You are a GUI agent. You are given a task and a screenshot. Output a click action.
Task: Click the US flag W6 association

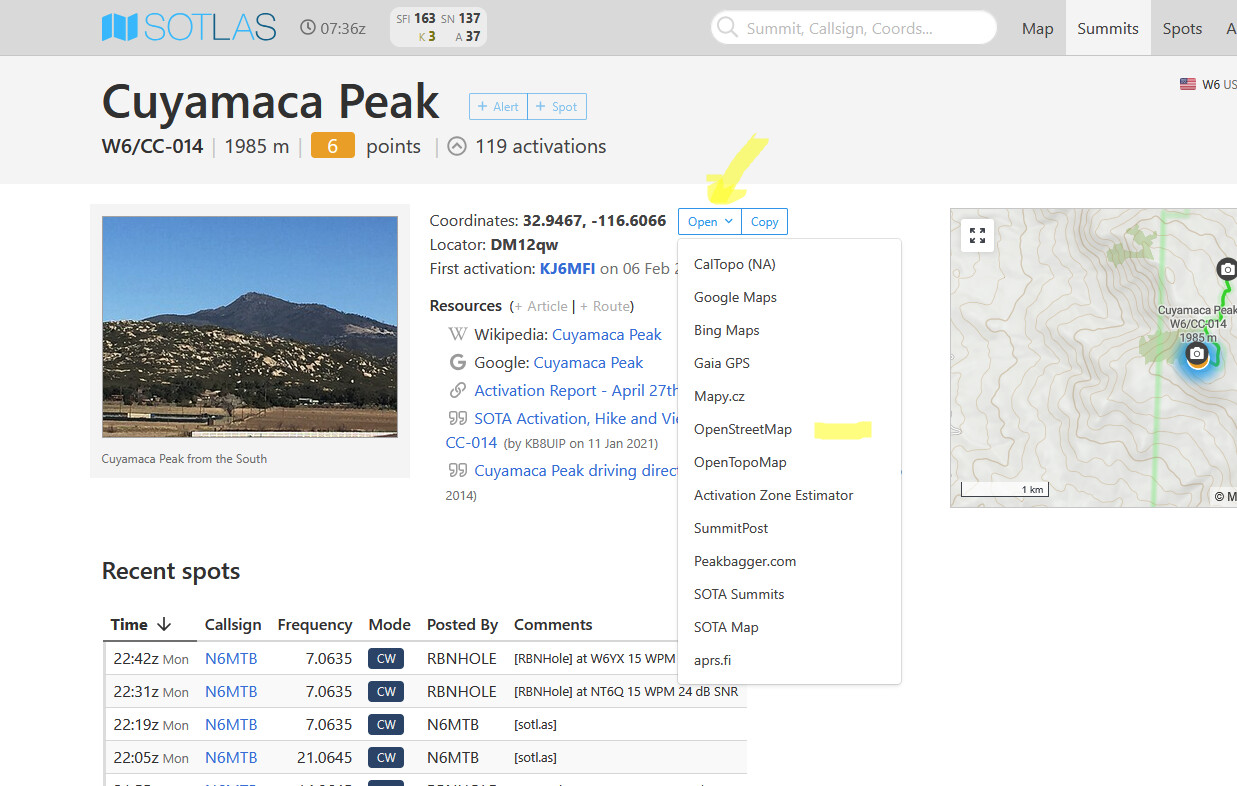coord(1187,84)
